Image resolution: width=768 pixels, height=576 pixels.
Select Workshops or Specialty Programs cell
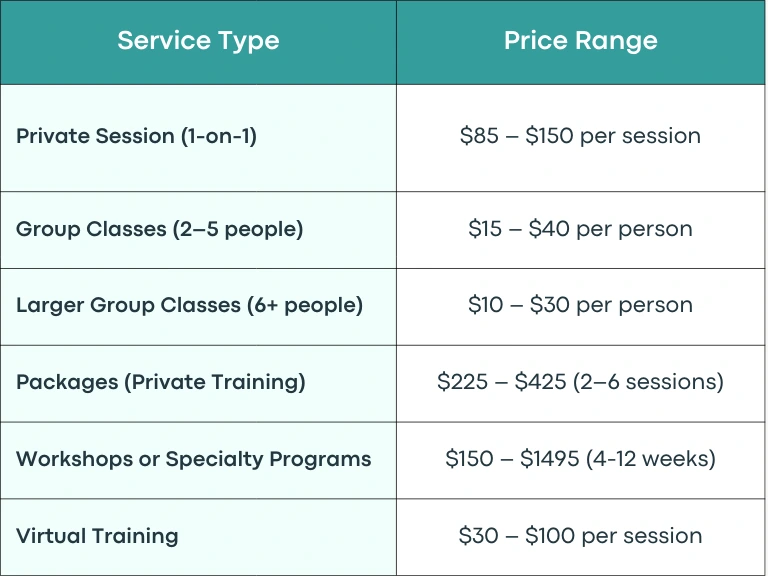[x=198, y=460]
